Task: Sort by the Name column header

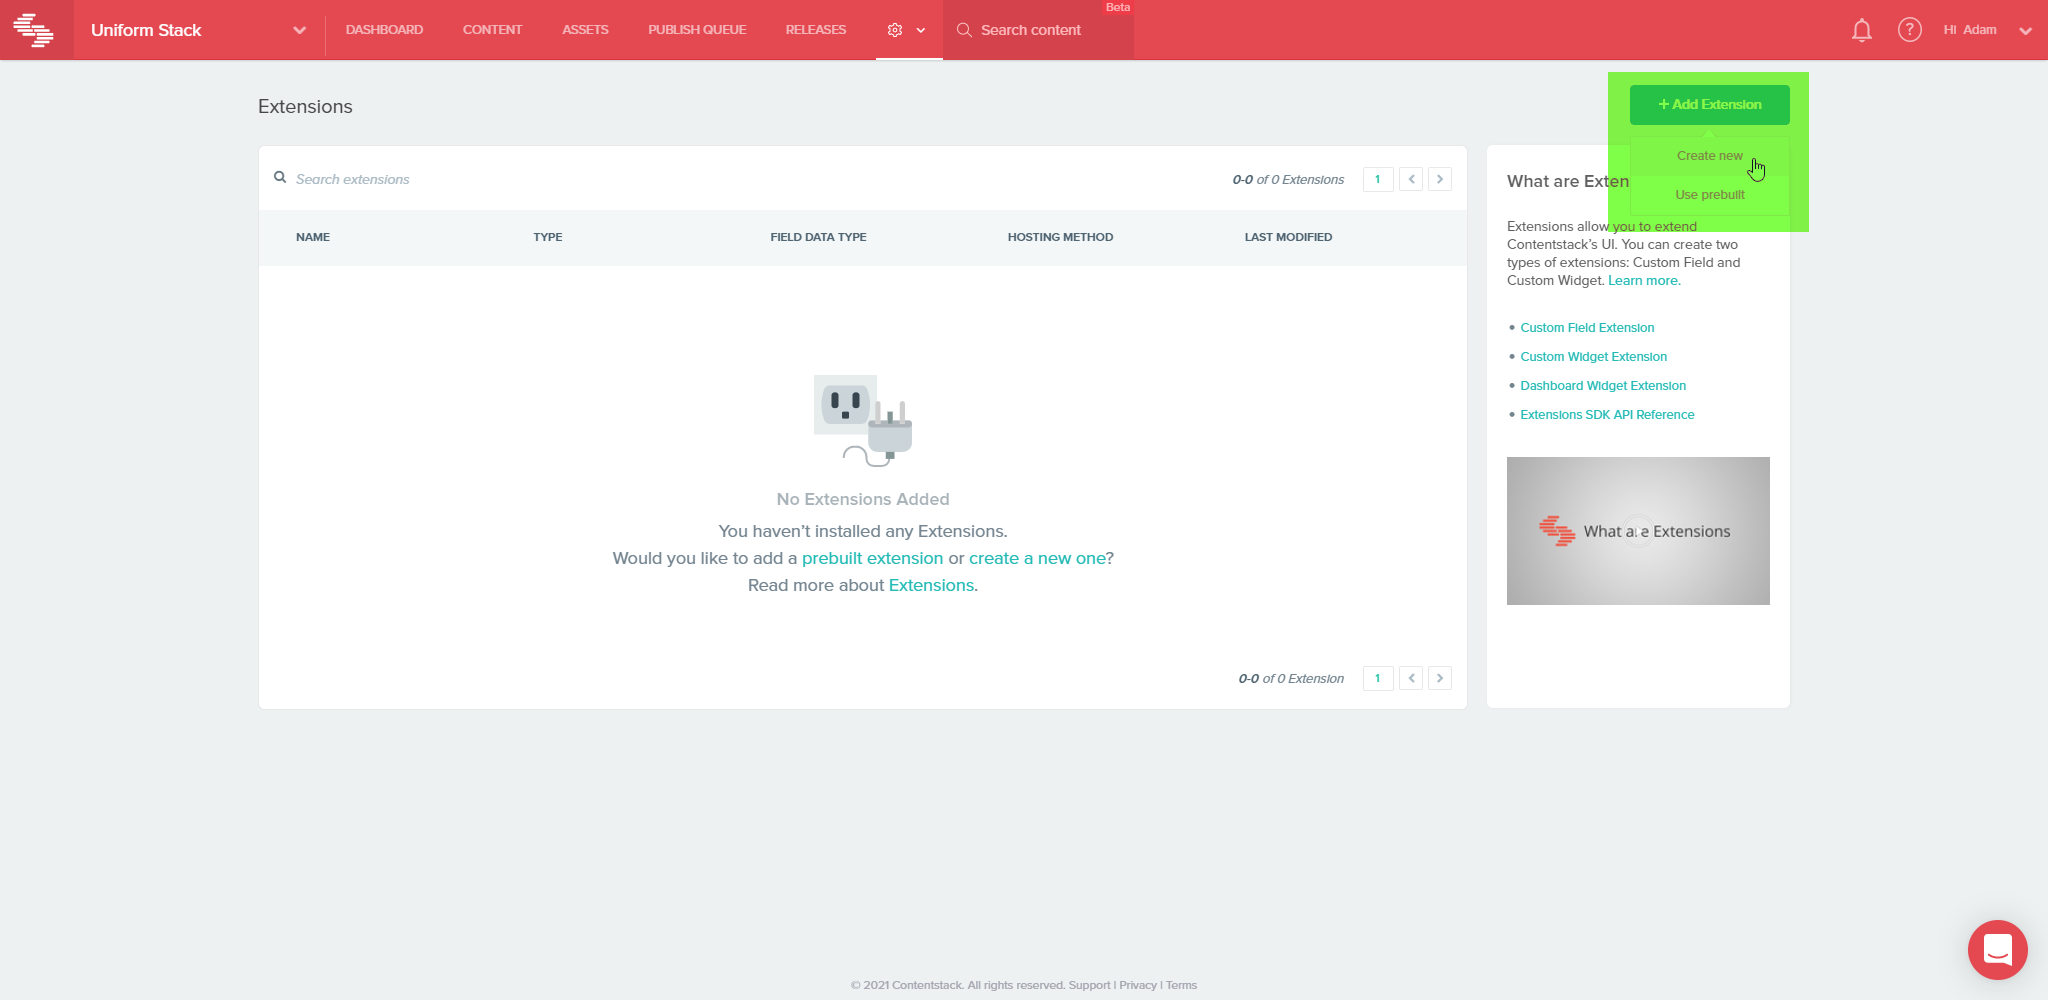Action: coord(313,237)
